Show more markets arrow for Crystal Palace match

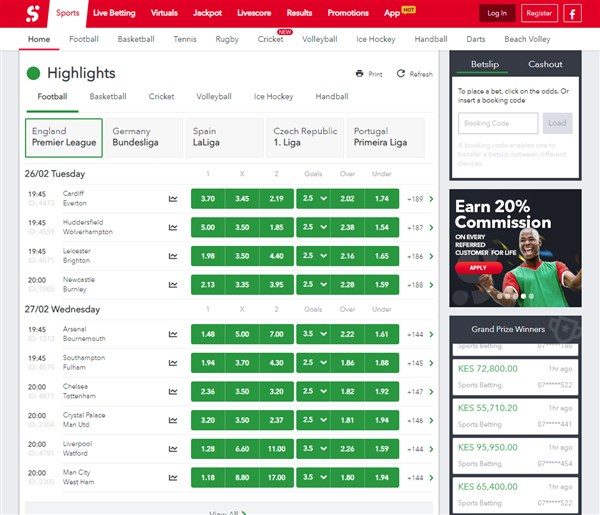[x=431, y=420]
